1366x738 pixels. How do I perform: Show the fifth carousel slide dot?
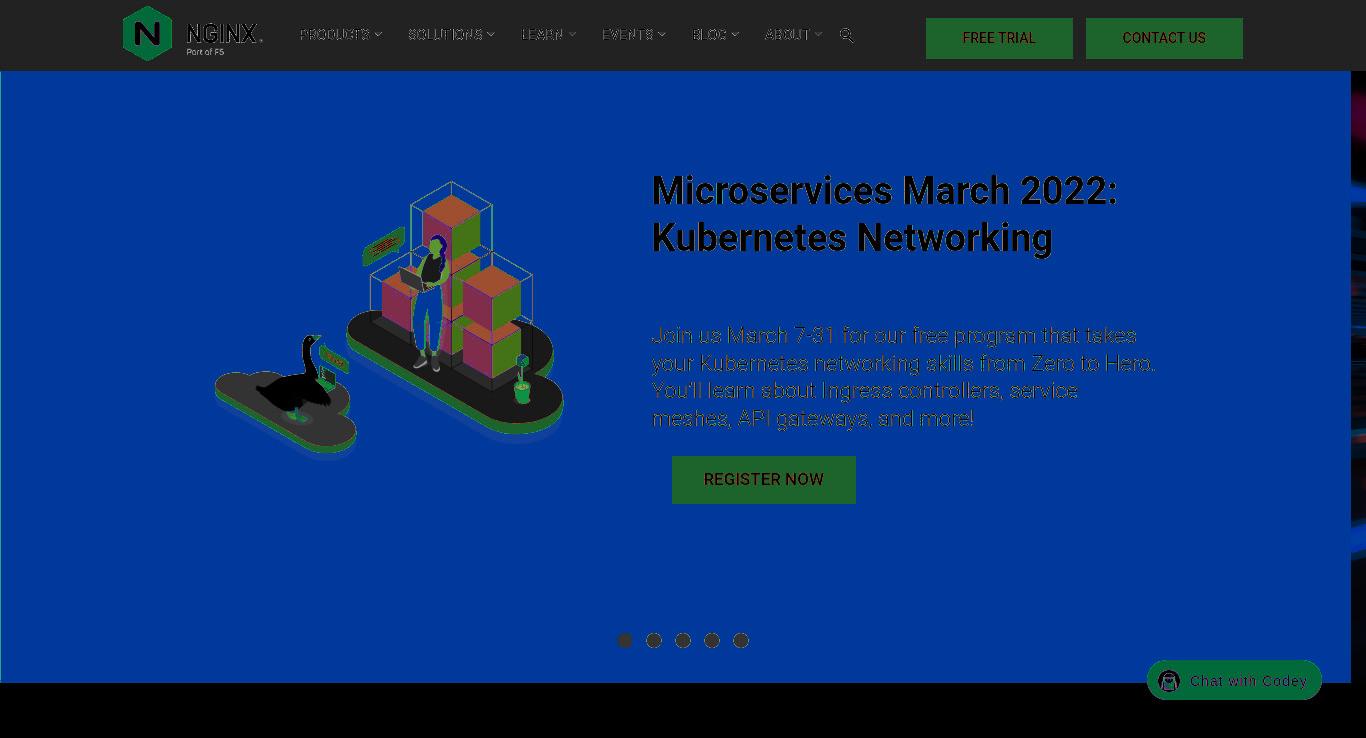tap(741, 640)
